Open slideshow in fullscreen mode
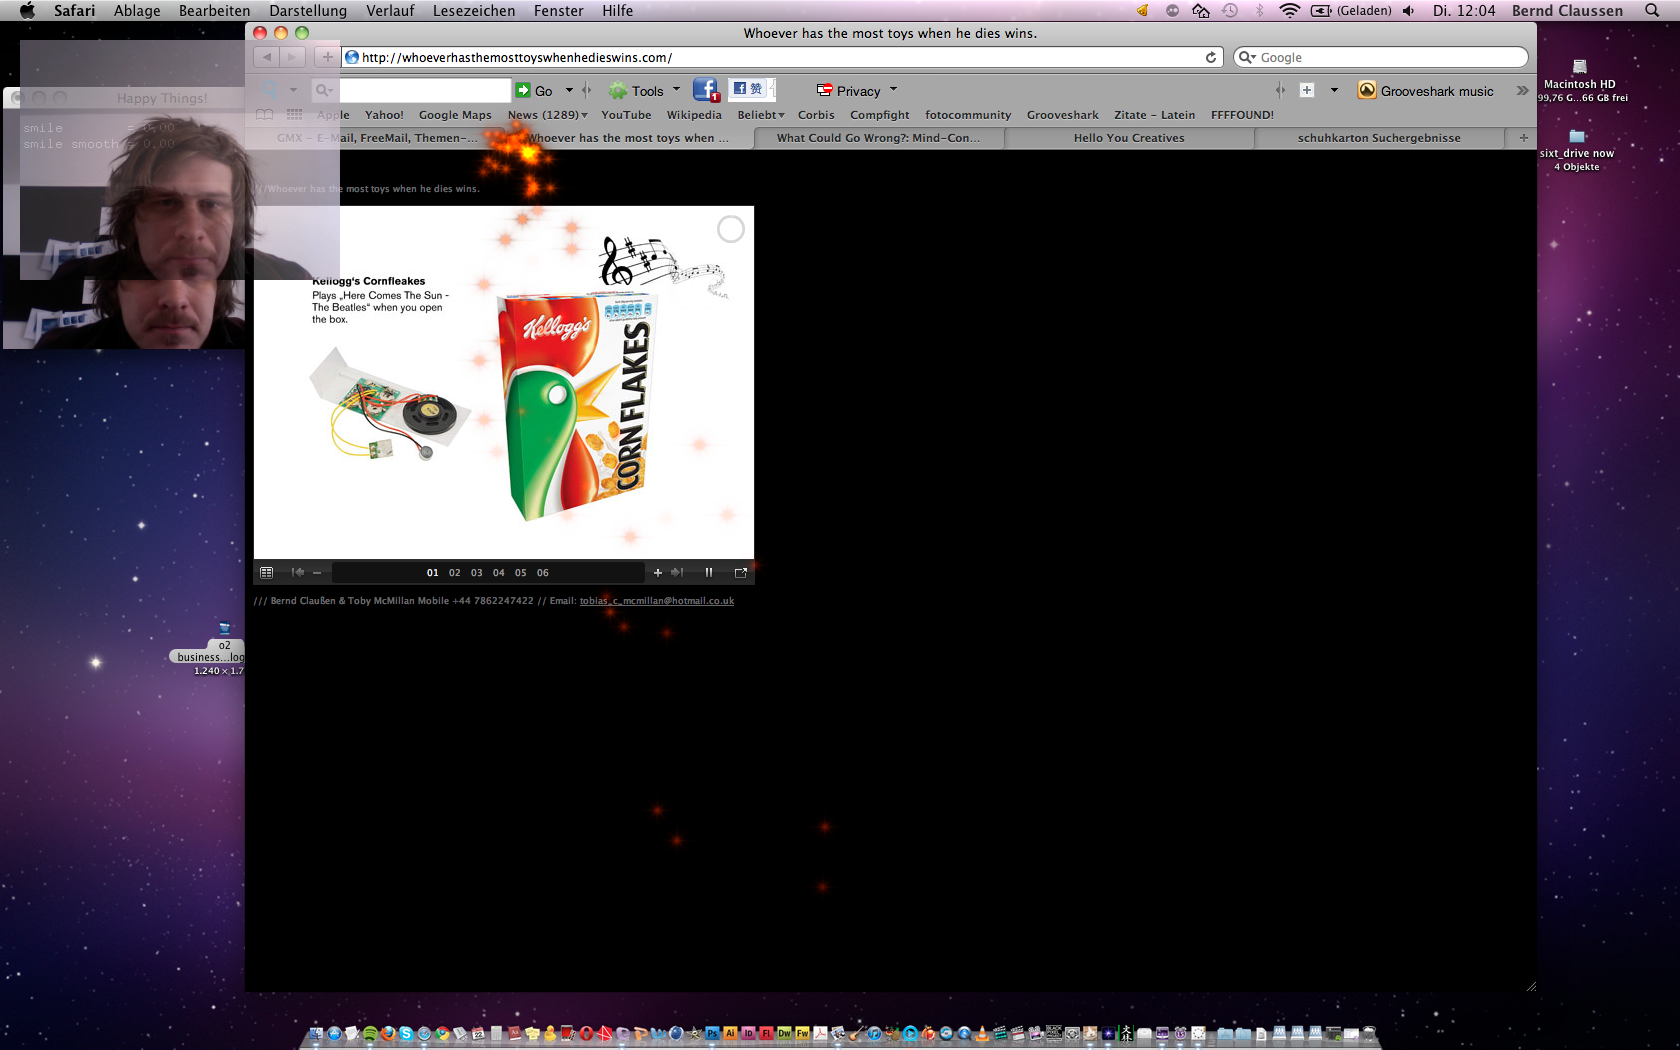1680x1050 pixels. click(x=741, y=573)
